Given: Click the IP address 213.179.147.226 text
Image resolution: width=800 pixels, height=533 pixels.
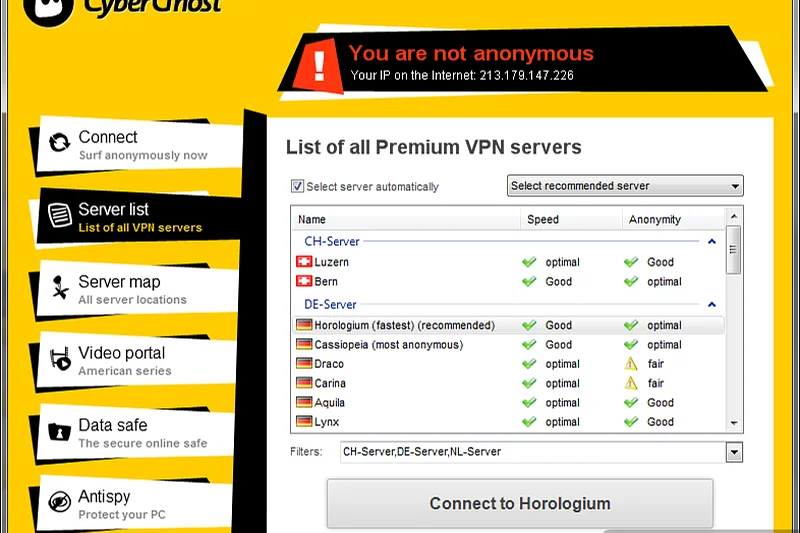Looking at the screenshot, I should pos(526,75).
